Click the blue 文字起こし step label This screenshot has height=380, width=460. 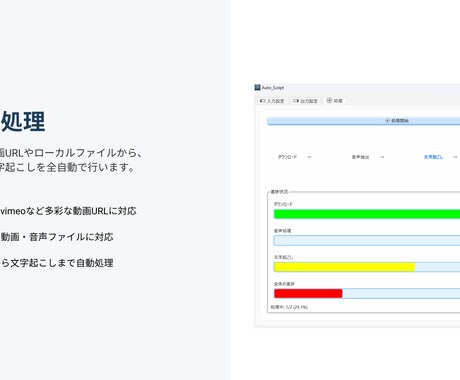coord(433,157)
